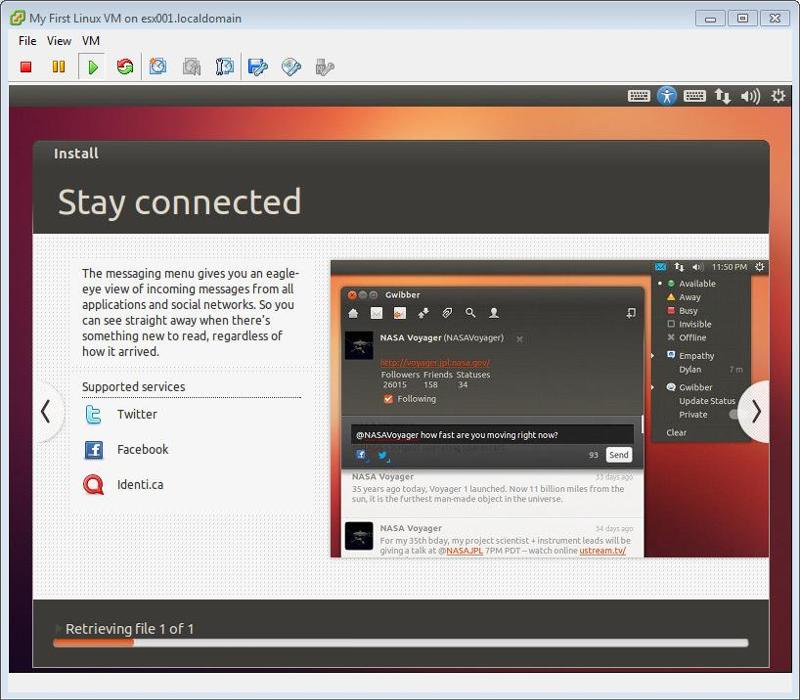
Task: Click the USB device connect icon
Action: pos(324,67)
